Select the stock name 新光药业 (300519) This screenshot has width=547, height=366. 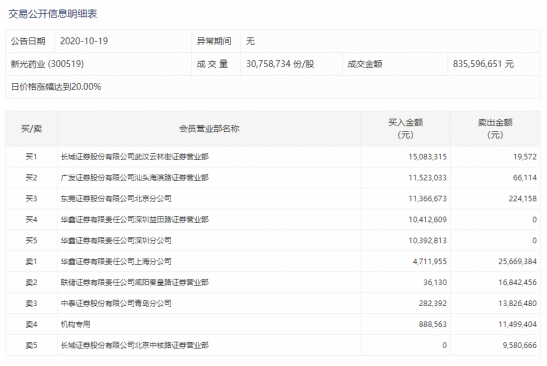(47, 64)
